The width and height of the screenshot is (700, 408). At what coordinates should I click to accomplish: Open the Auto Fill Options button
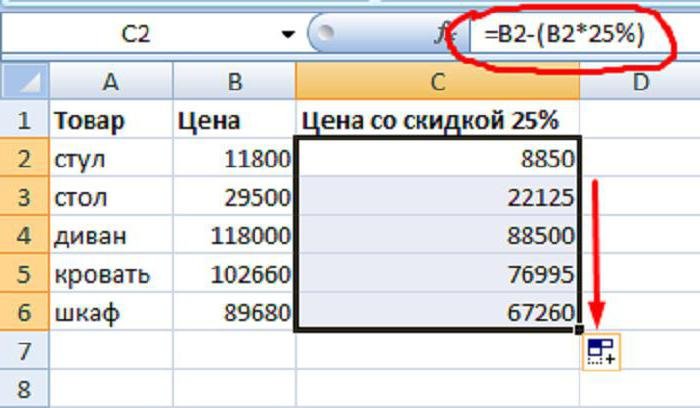pos(602,351)
